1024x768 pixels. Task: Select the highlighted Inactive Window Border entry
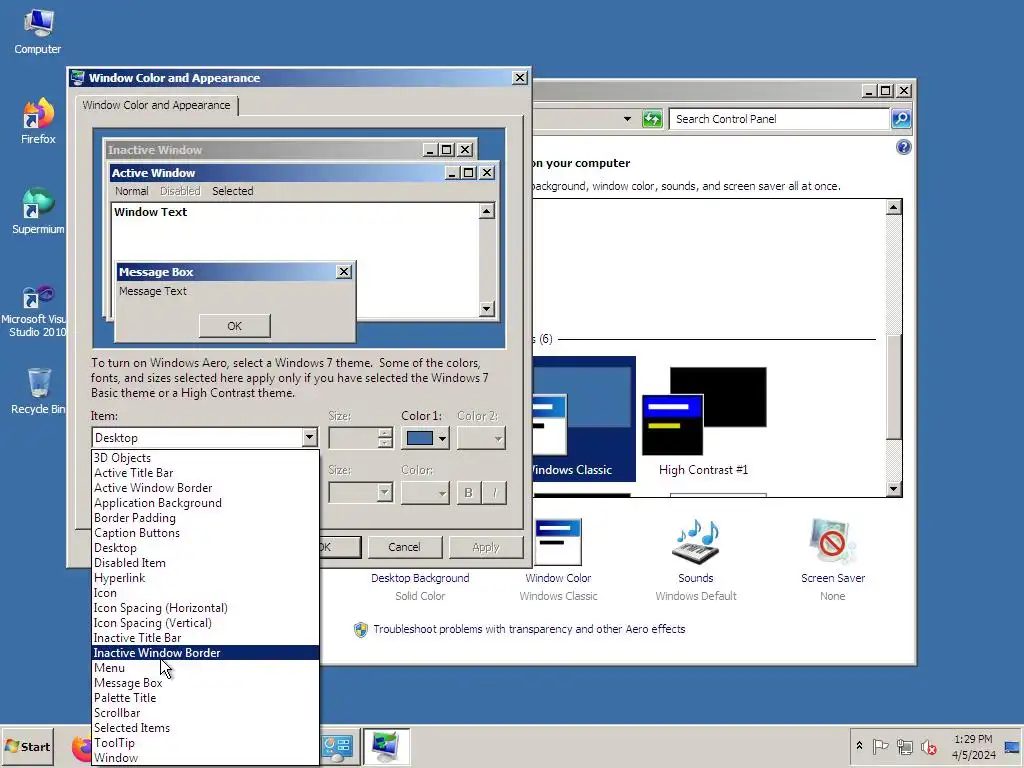click(206, 653)
